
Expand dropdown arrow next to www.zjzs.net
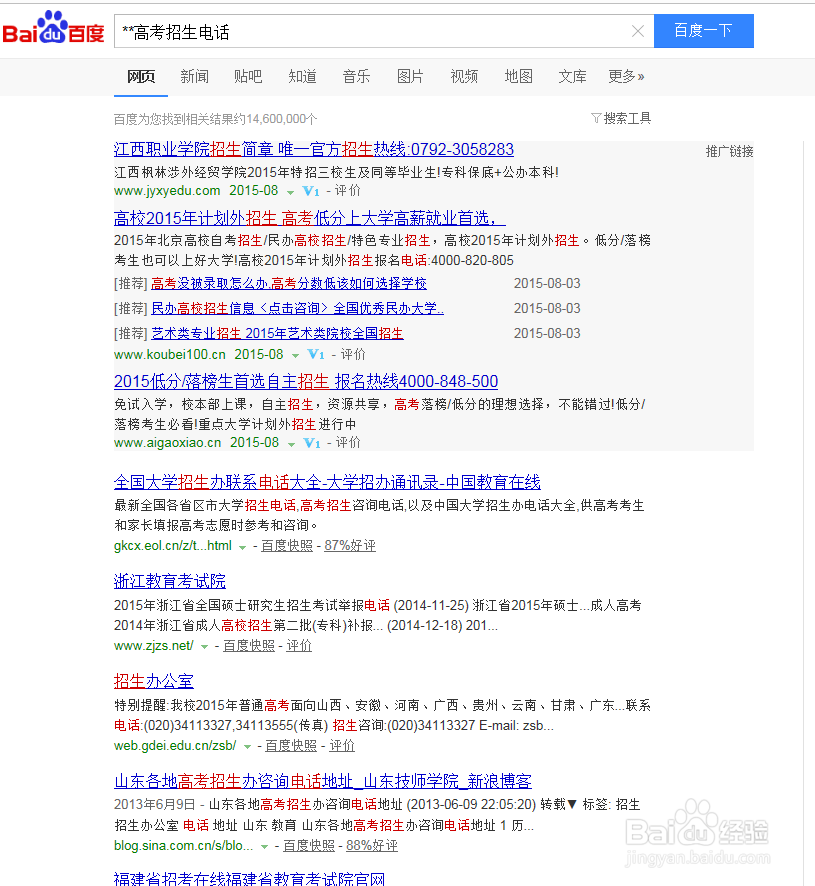click(205, 647)
